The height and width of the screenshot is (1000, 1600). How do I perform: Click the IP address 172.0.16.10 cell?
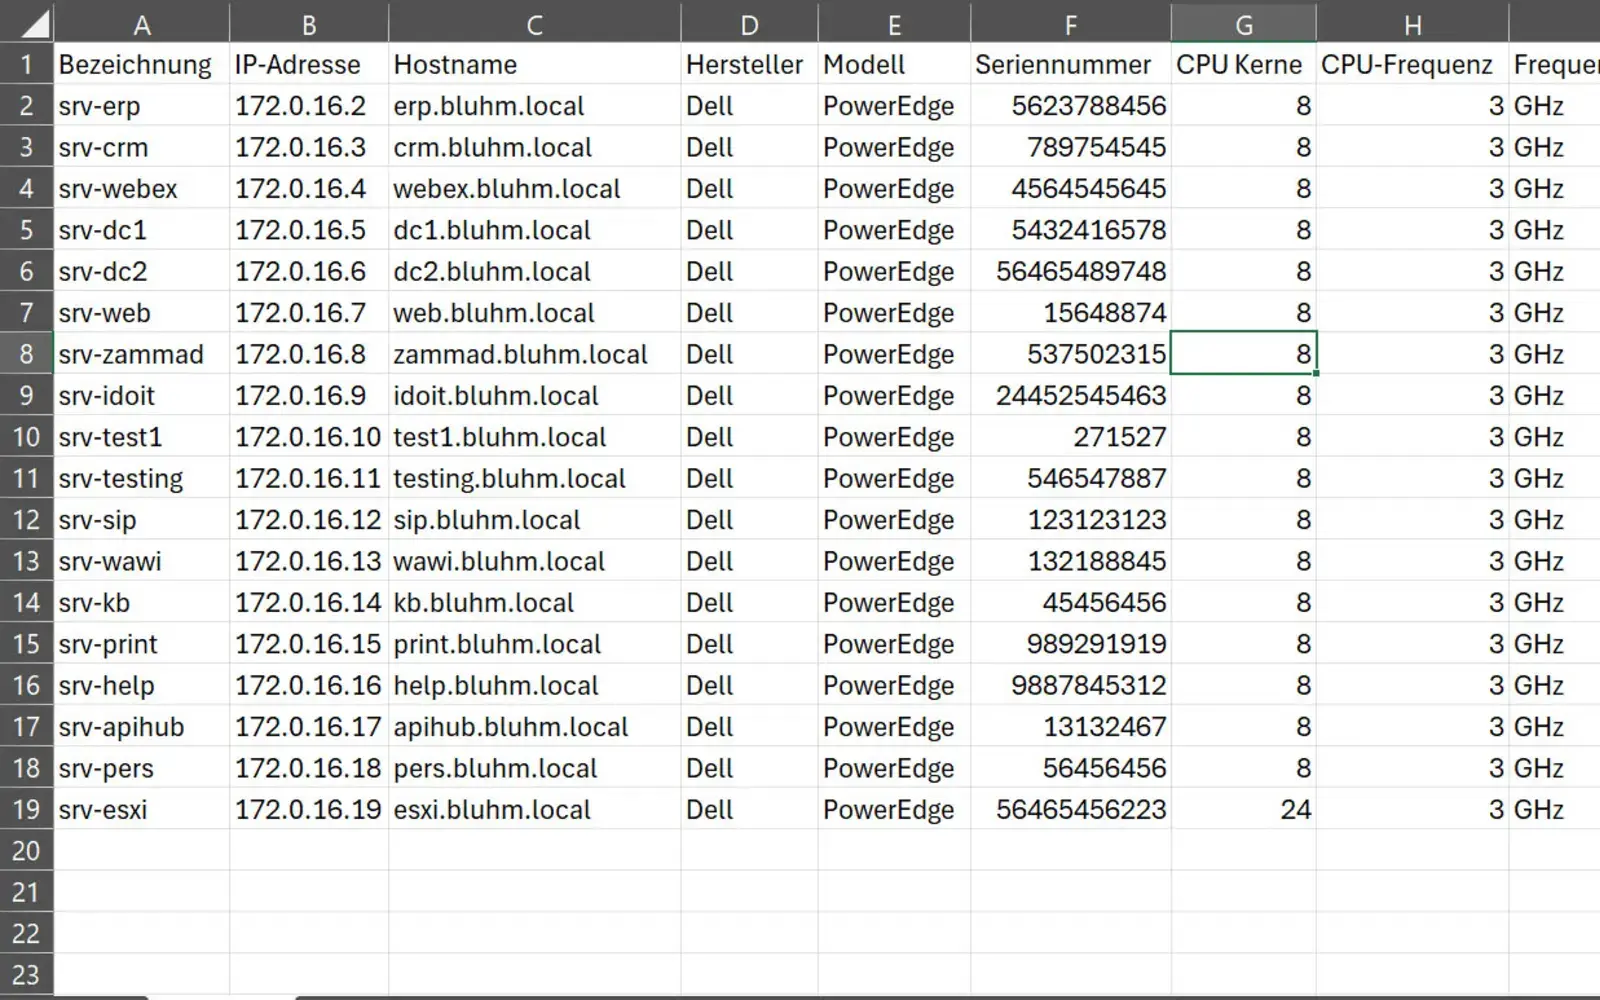[308, 436]
